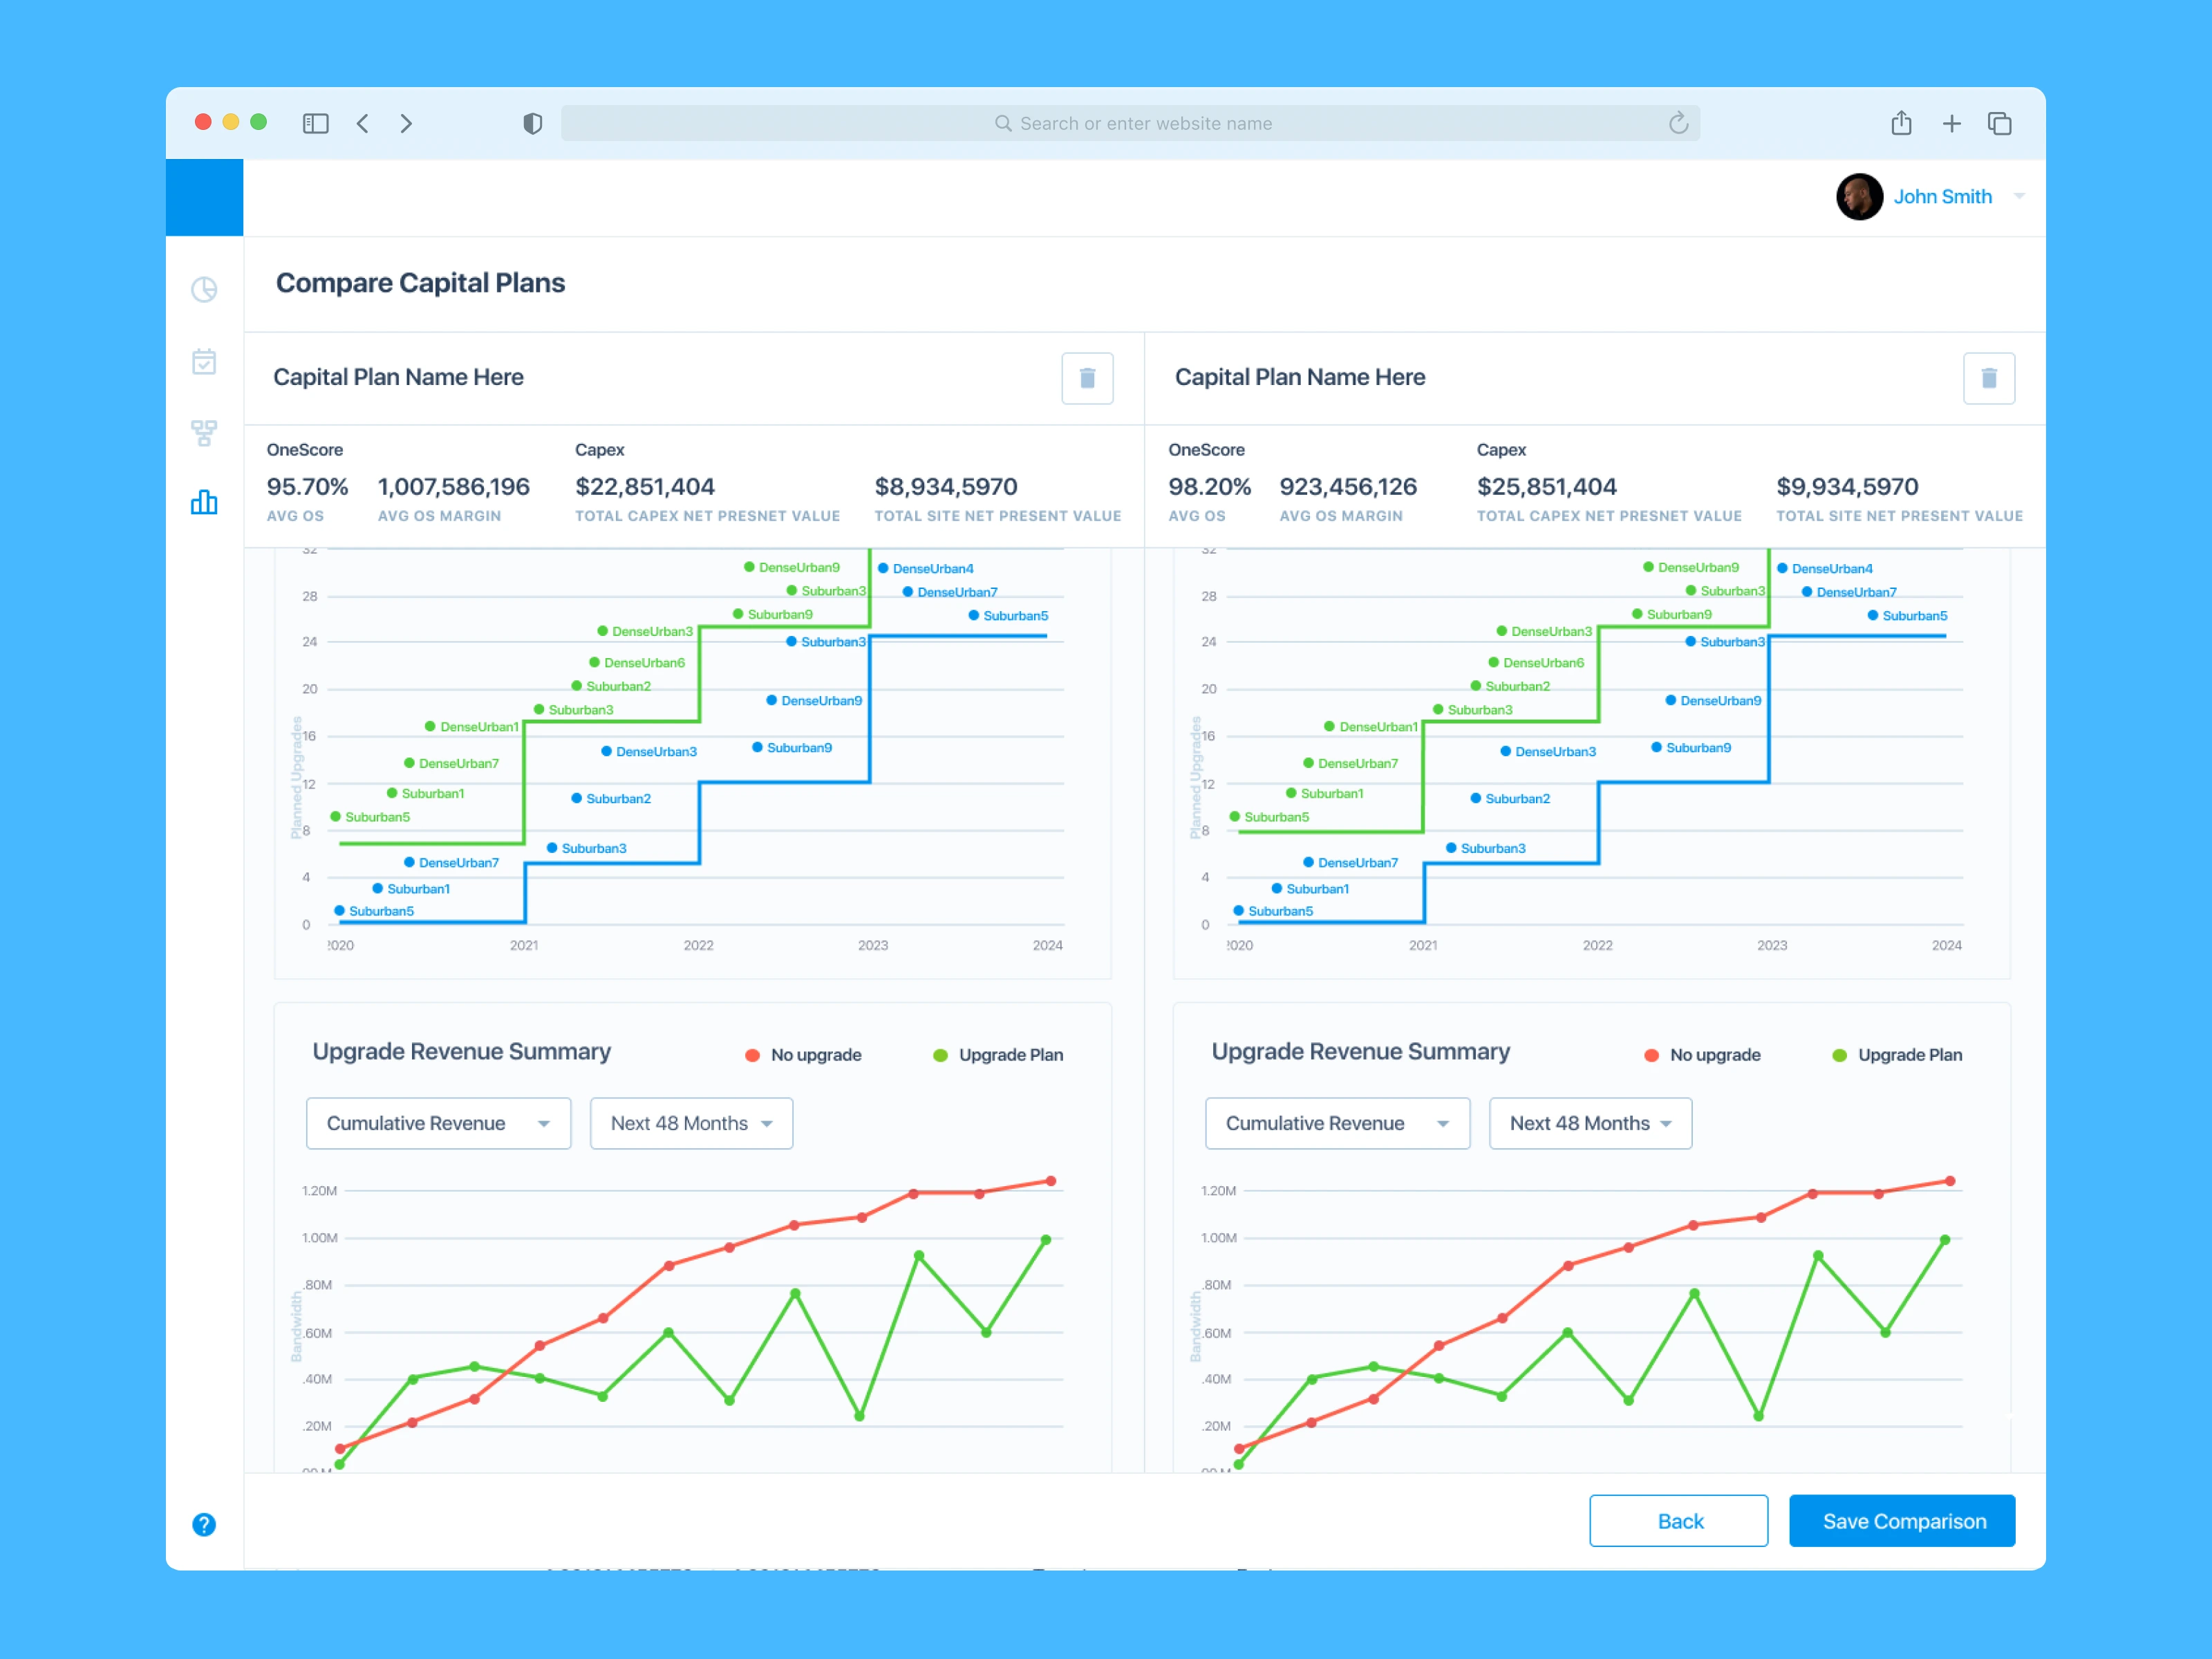Image resolution: width=2212 pixels, height=1659 pixels.
Task: Toggle the browser sidebar panel icon
Action: [x=315, y=123]
